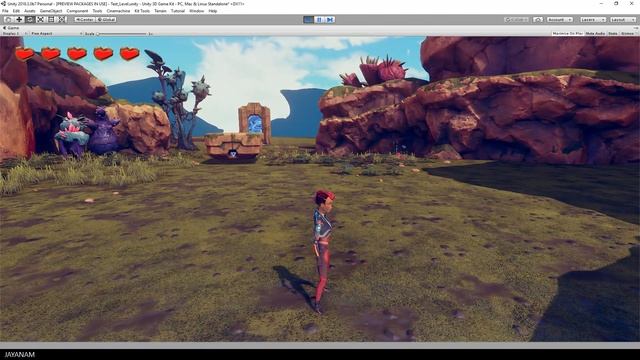This screenshot has width=640, height=360.
Task: Select the Move tool
Action: point(19,20)
